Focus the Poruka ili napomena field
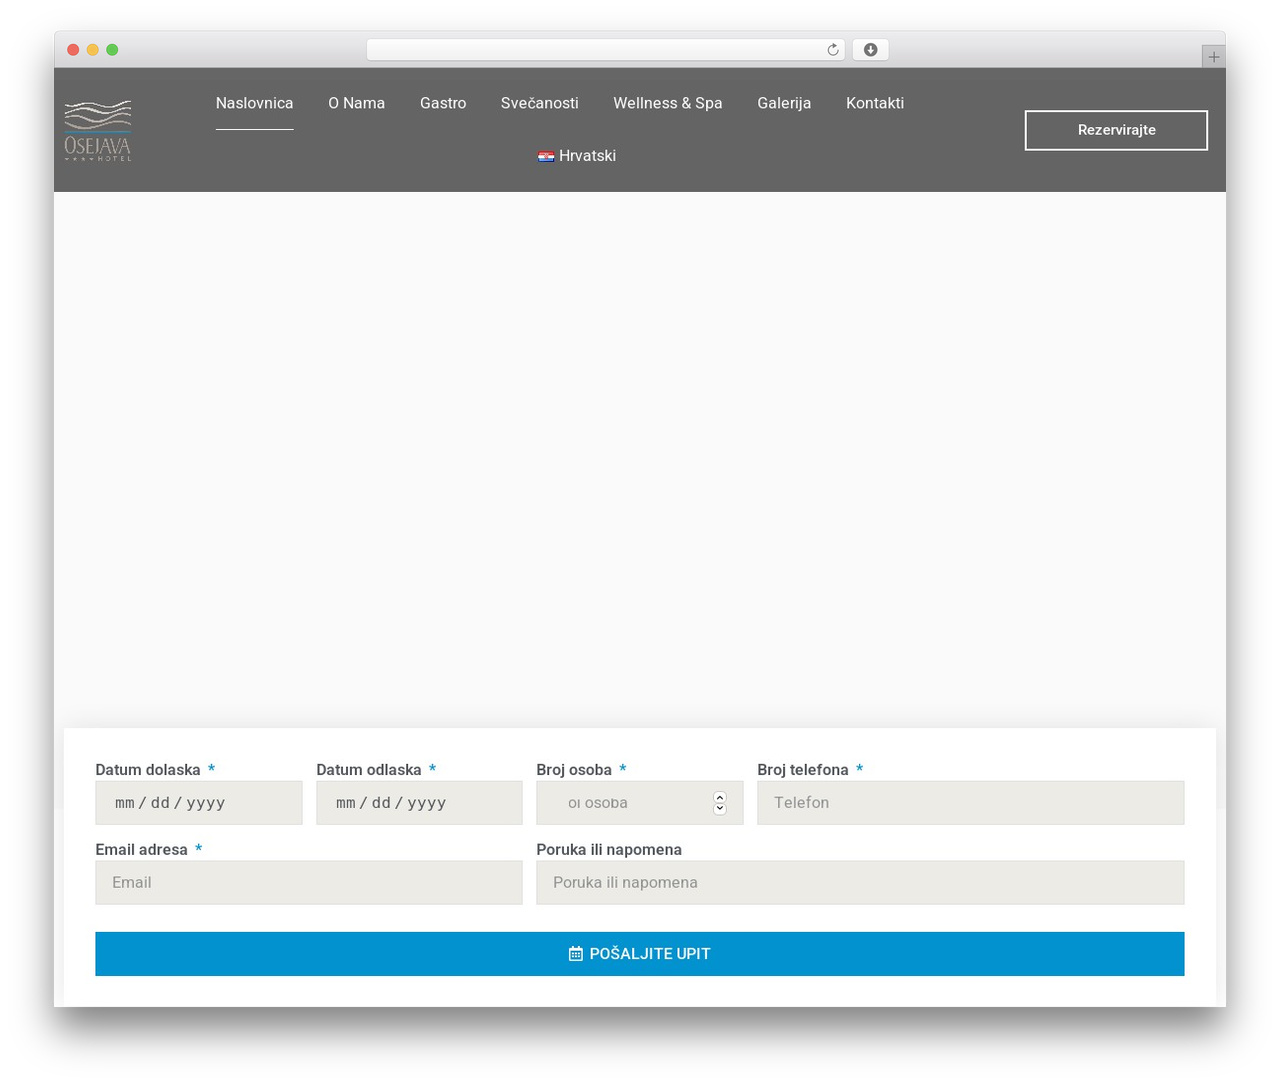The height and width of the screenshot is (1084, 1280). pos(860,883)
